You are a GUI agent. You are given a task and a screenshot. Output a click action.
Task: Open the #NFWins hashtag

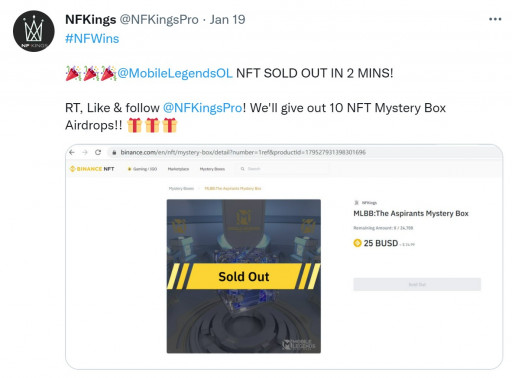click(92, 38)
